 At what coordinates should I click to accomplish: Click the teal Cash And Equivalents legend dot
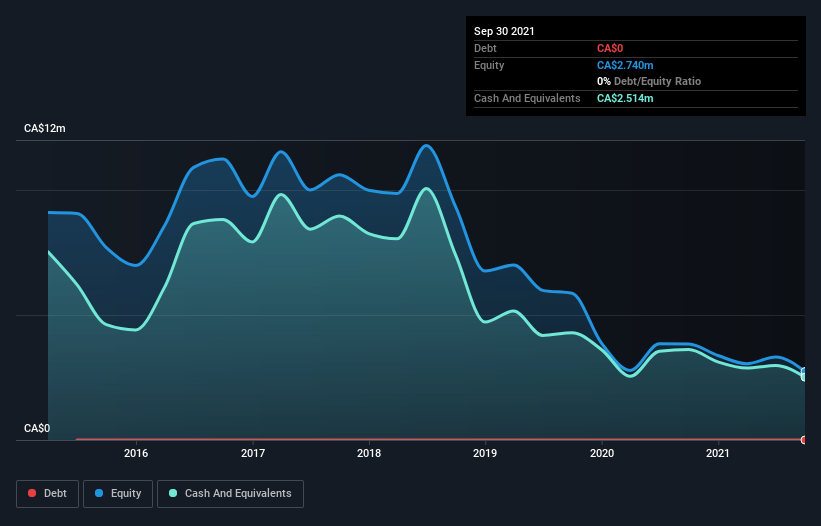[173, 493]
